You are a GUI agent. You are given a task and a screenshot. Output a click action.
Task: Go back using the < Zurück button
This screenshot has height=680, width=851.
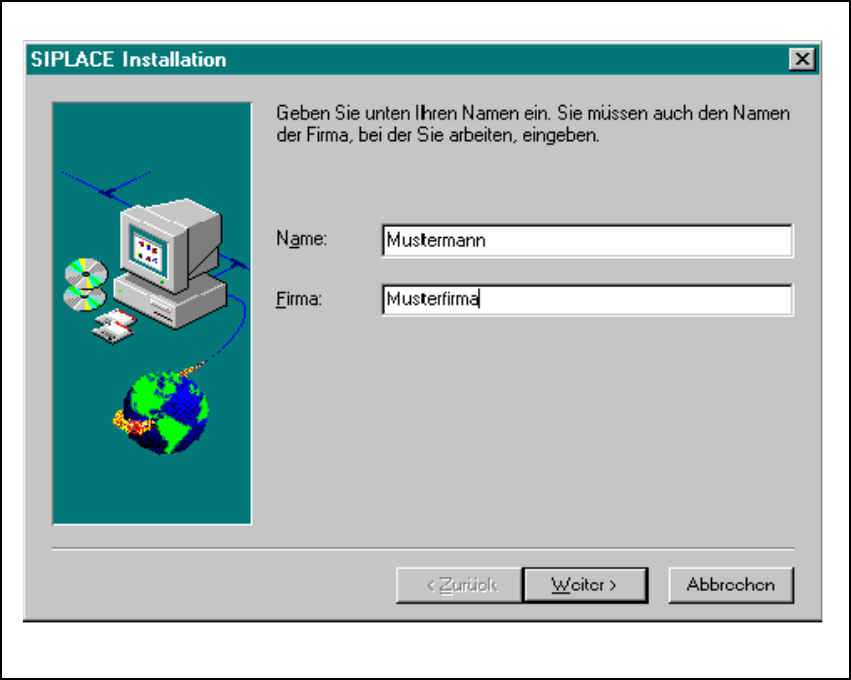pos(459,585)
